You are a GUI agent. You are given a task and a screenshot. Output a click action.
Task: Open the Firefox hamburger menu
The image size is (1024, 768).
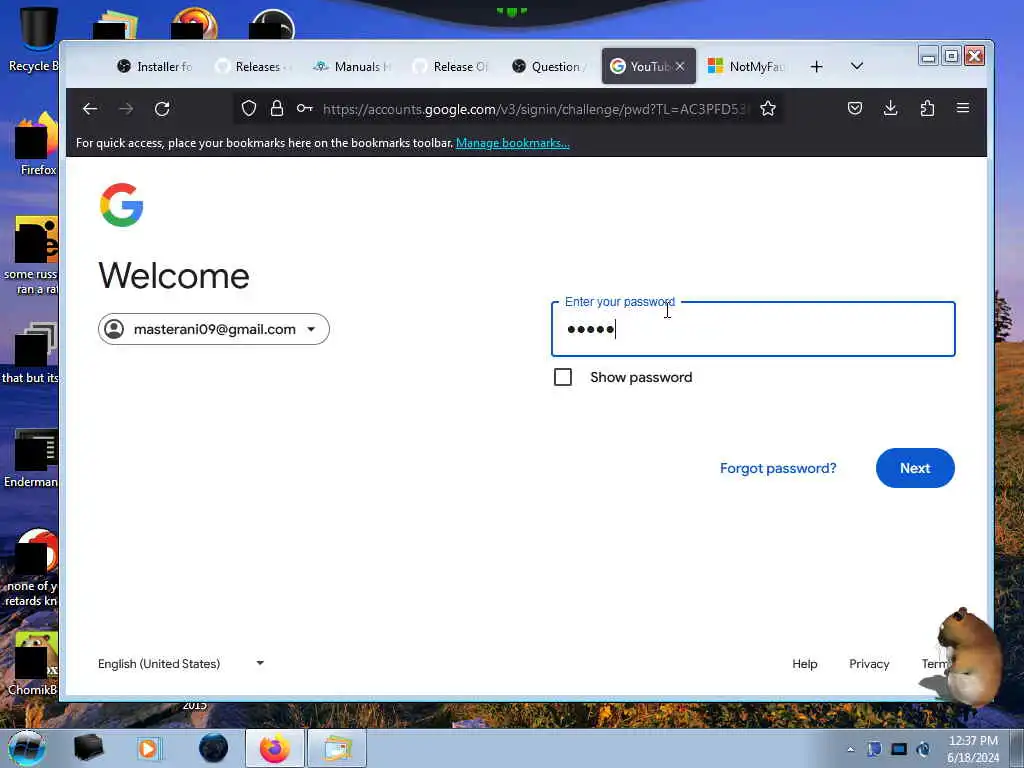click(963, 108)
